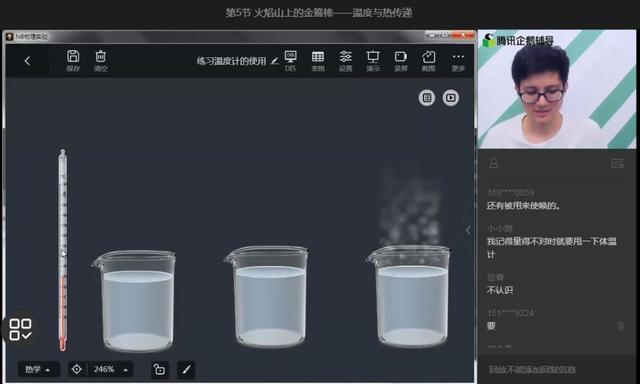Image resolution: width=640 pixels, height=384 pixels.
Task: Save the experiment with 保存 icon
Action: (73, 60)
